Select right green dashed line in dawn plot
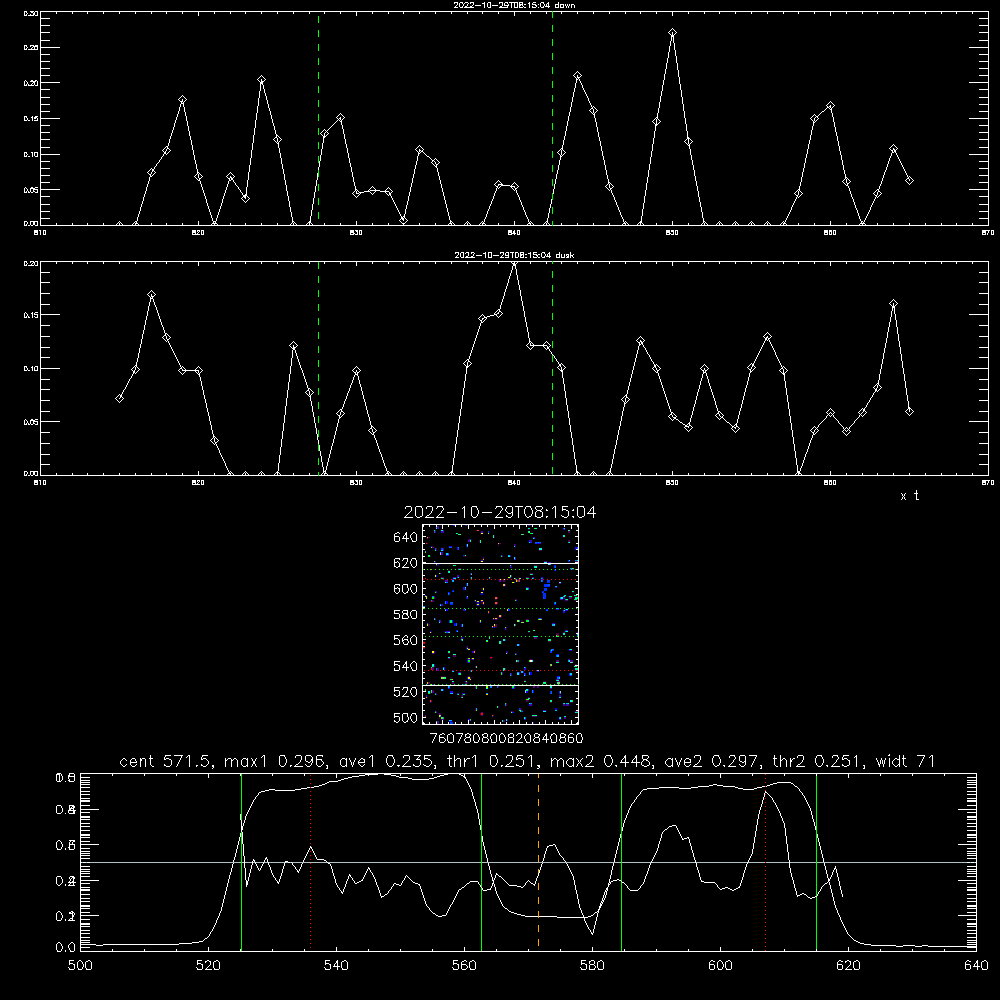 point(552,118)
